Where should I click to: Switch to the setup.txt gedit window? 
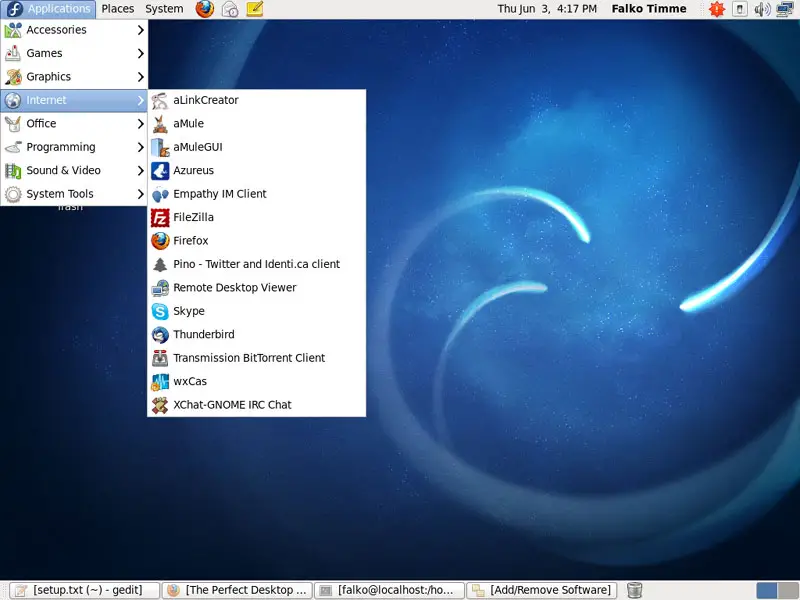click(84, 590)
